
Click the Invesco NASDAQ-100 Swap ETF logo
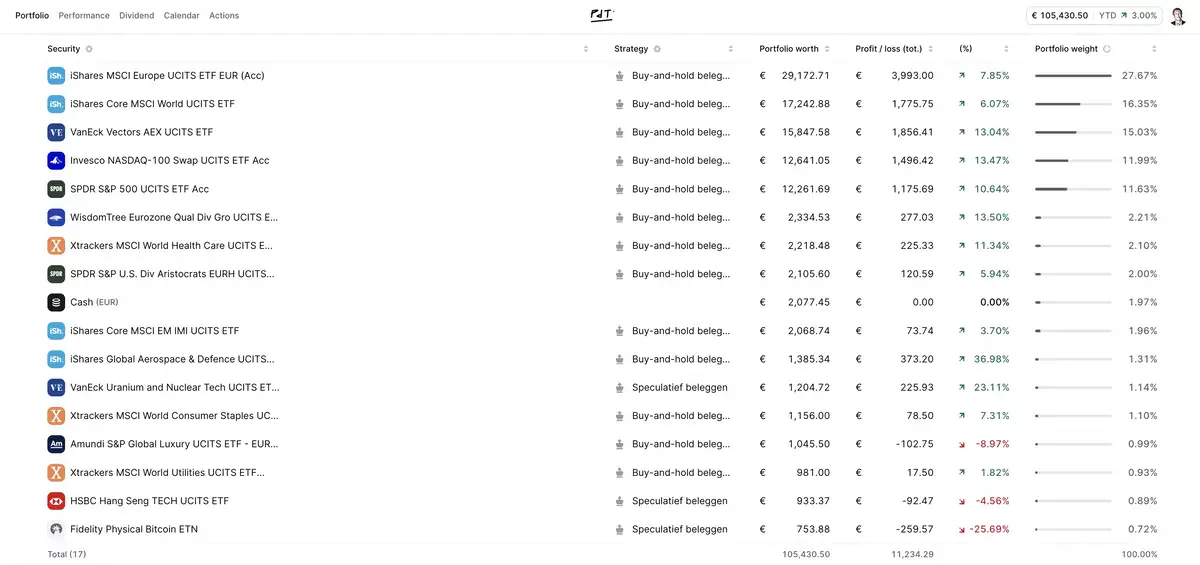click(x=56, y=161)
